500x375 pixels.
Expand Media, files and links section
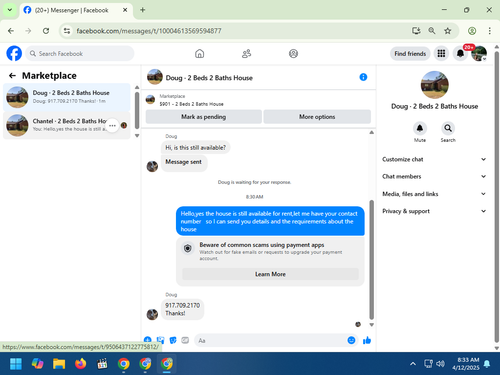pos(434,194)
